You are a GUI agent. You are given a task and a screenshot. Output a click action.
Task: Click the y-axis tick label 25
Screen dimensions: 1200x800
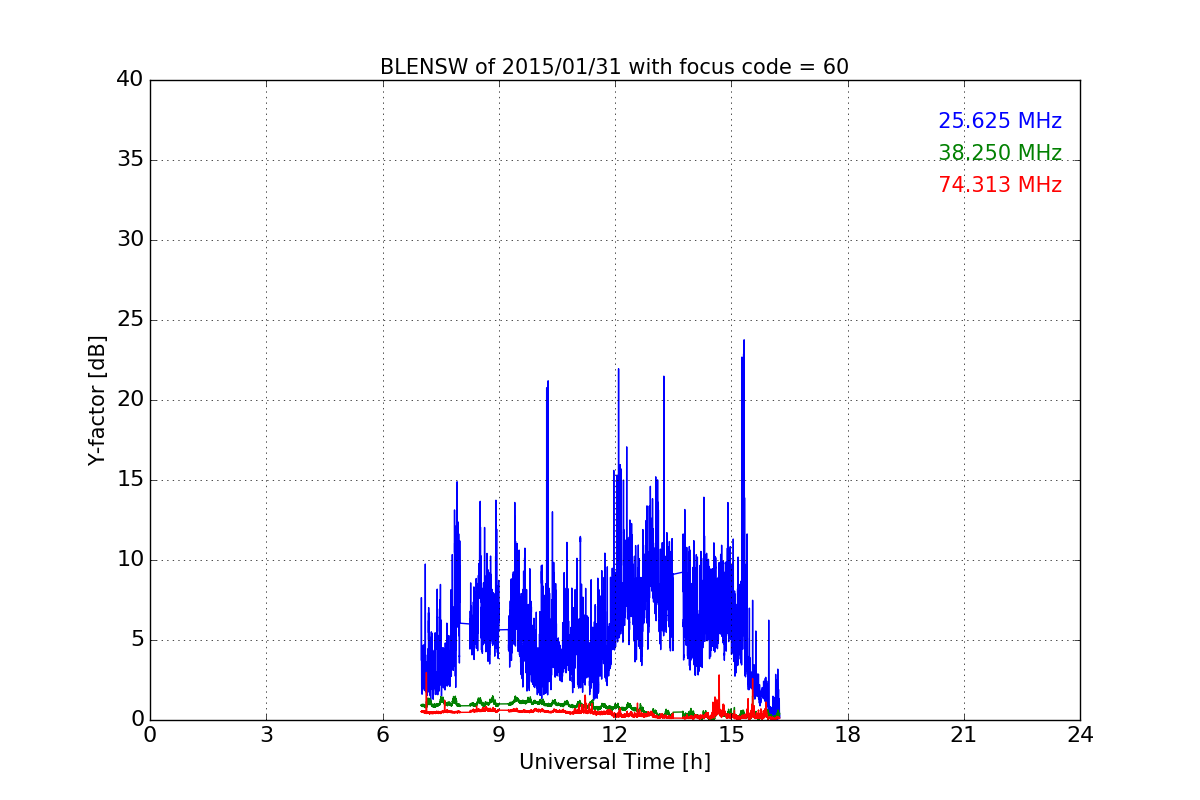pos(130,320)
